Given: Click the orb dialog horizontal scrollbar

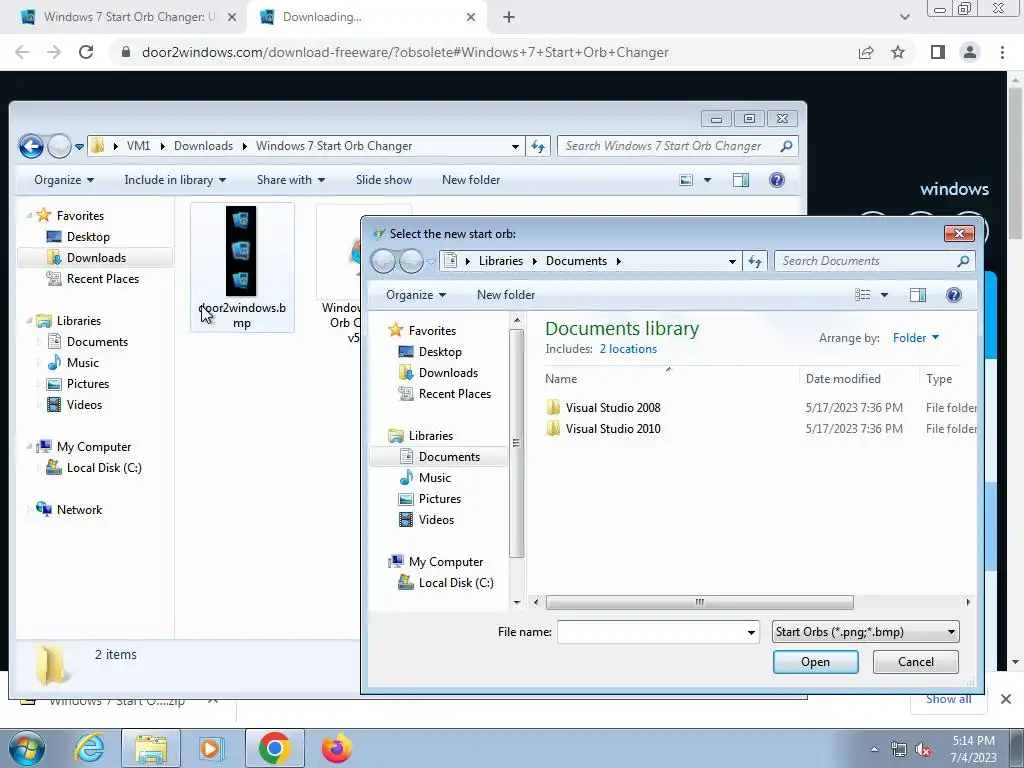Looking at the screenshot, I should (699, 602).
